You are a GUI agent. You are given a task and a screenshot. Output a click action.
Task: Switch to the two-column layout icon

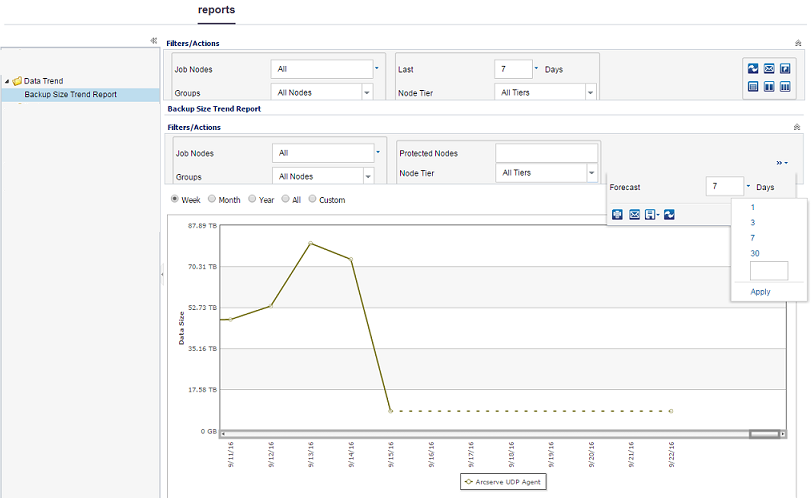tap(769, 86)
